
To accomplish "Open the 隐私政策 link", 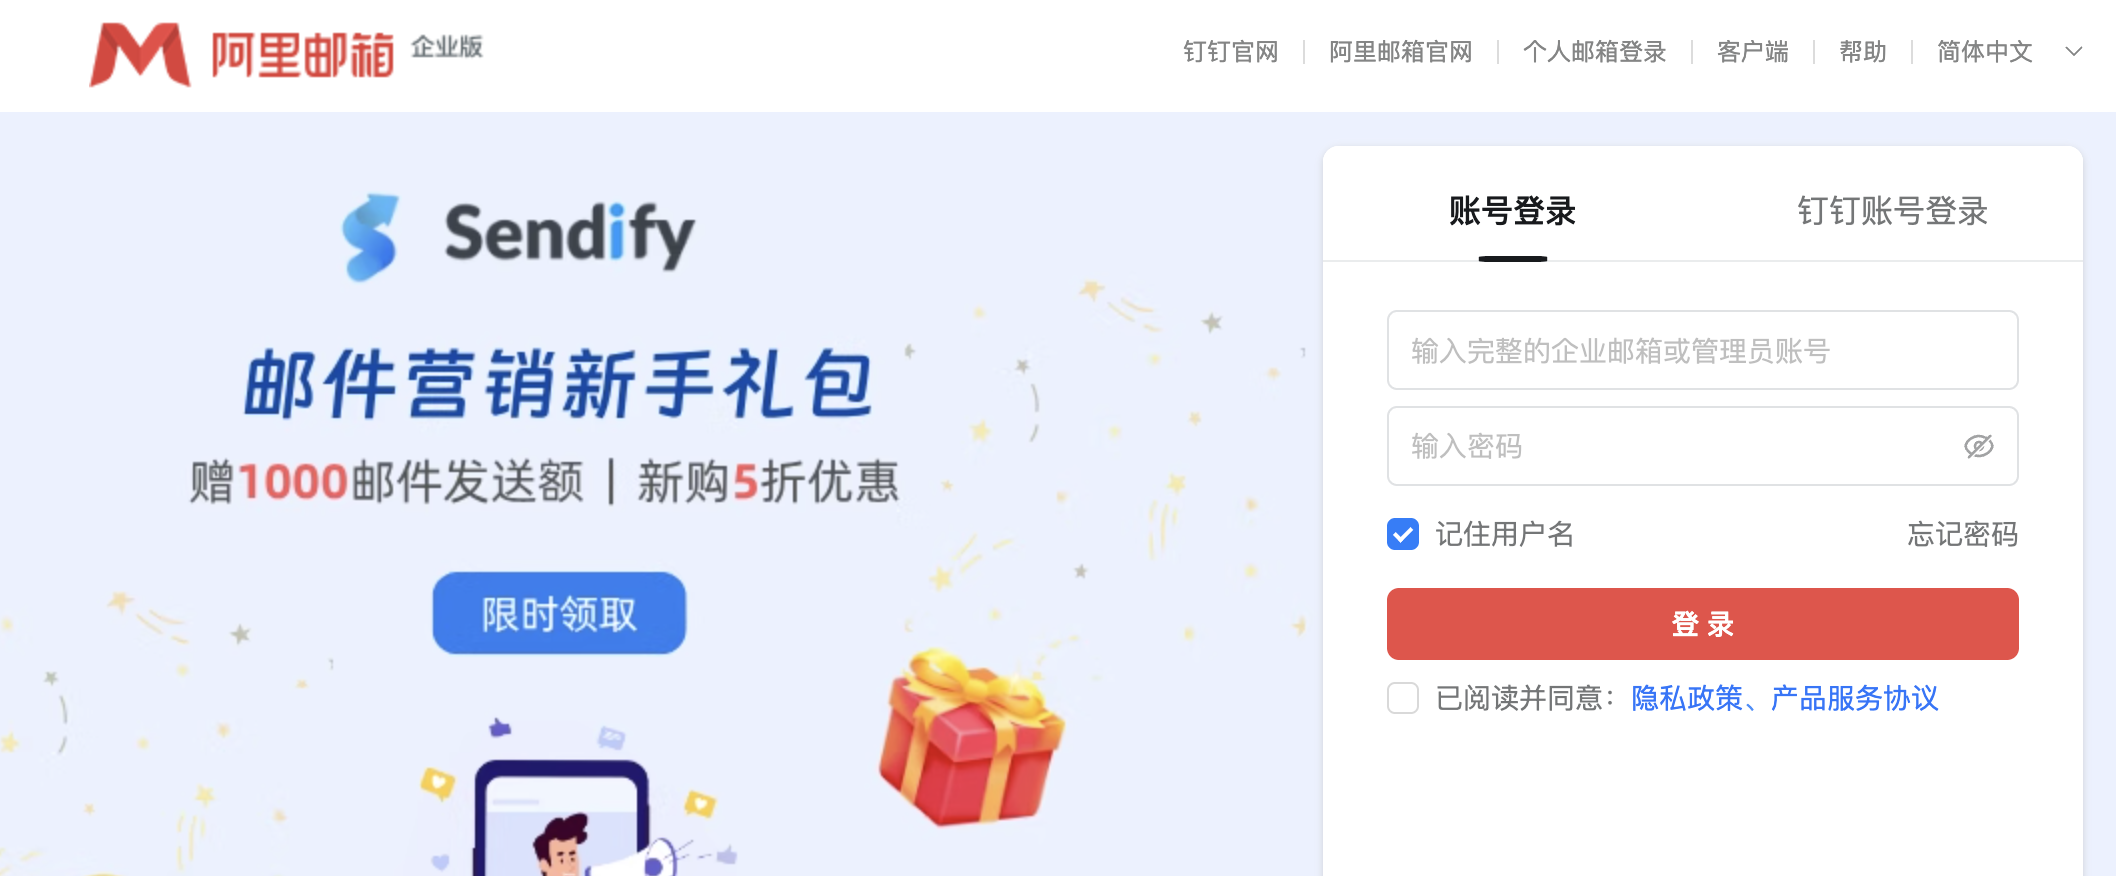I will [x=1687, y=698].
